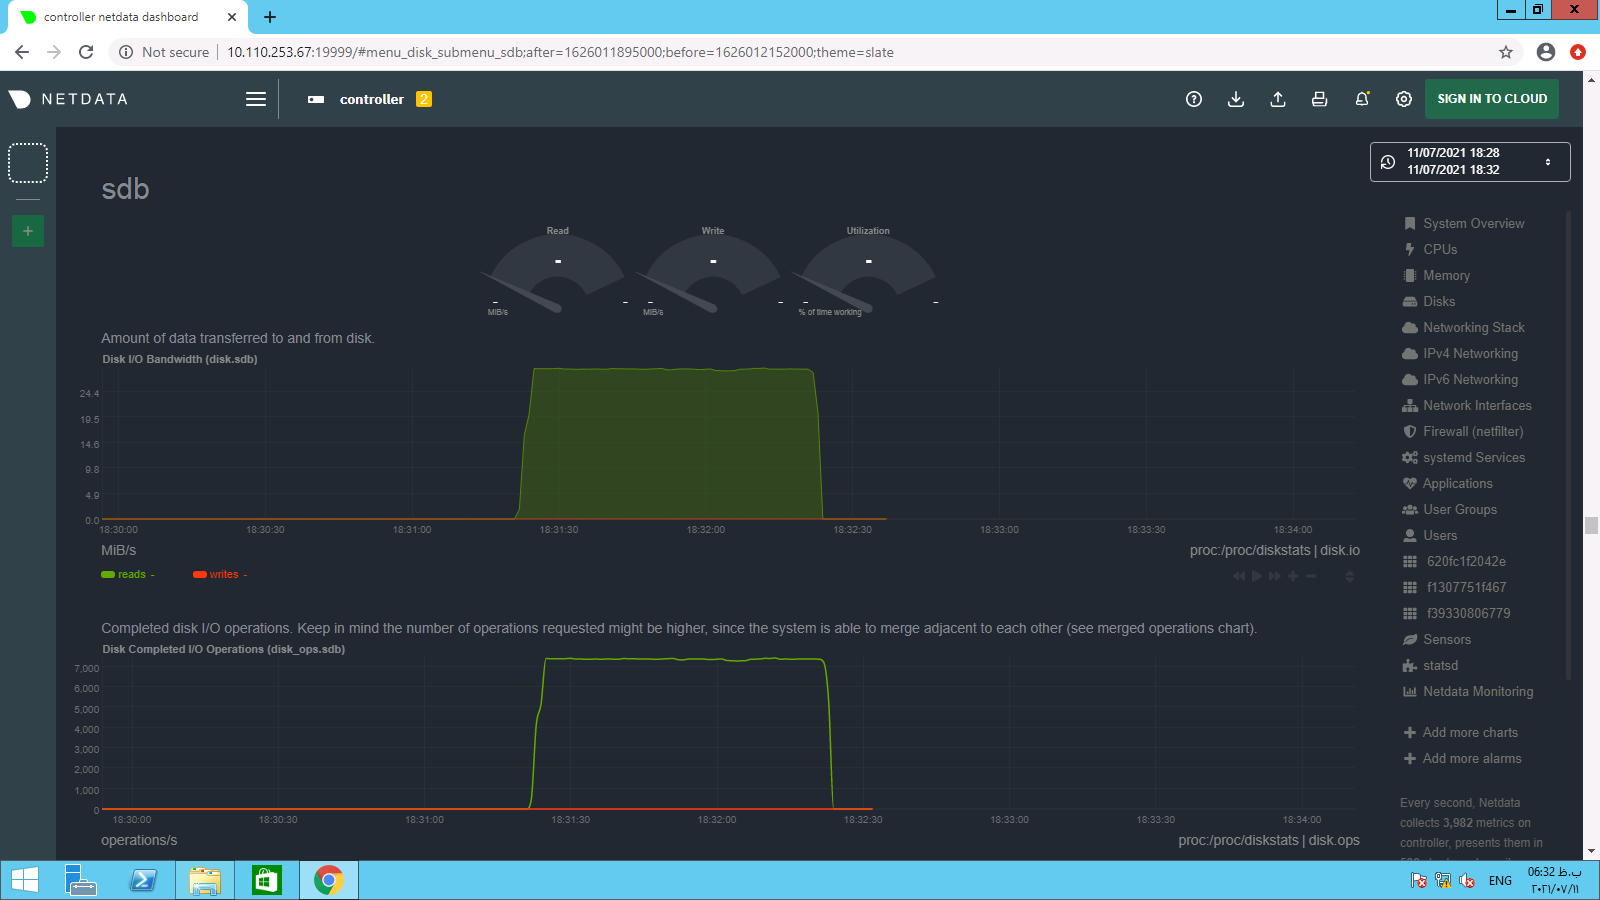This screenshot has height=900, width=1600.
Task: Click the export snapshot download icon
Action: click(1236, 99)
